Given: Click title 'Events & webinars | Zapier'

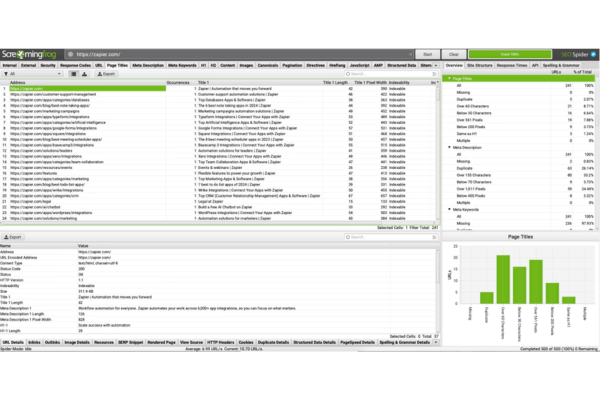Looking at the screenshot, I should coord(220,167).
